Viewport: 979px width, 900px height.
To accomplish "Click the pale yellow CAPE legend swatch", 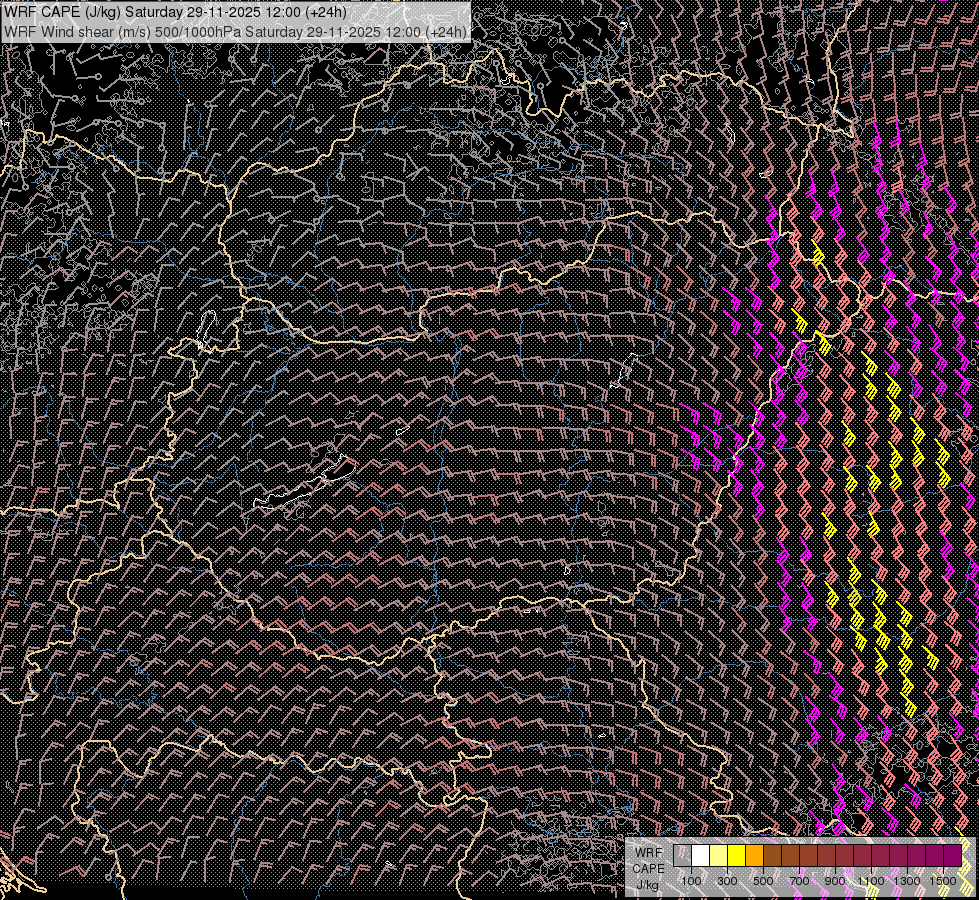I will (718, 856).
